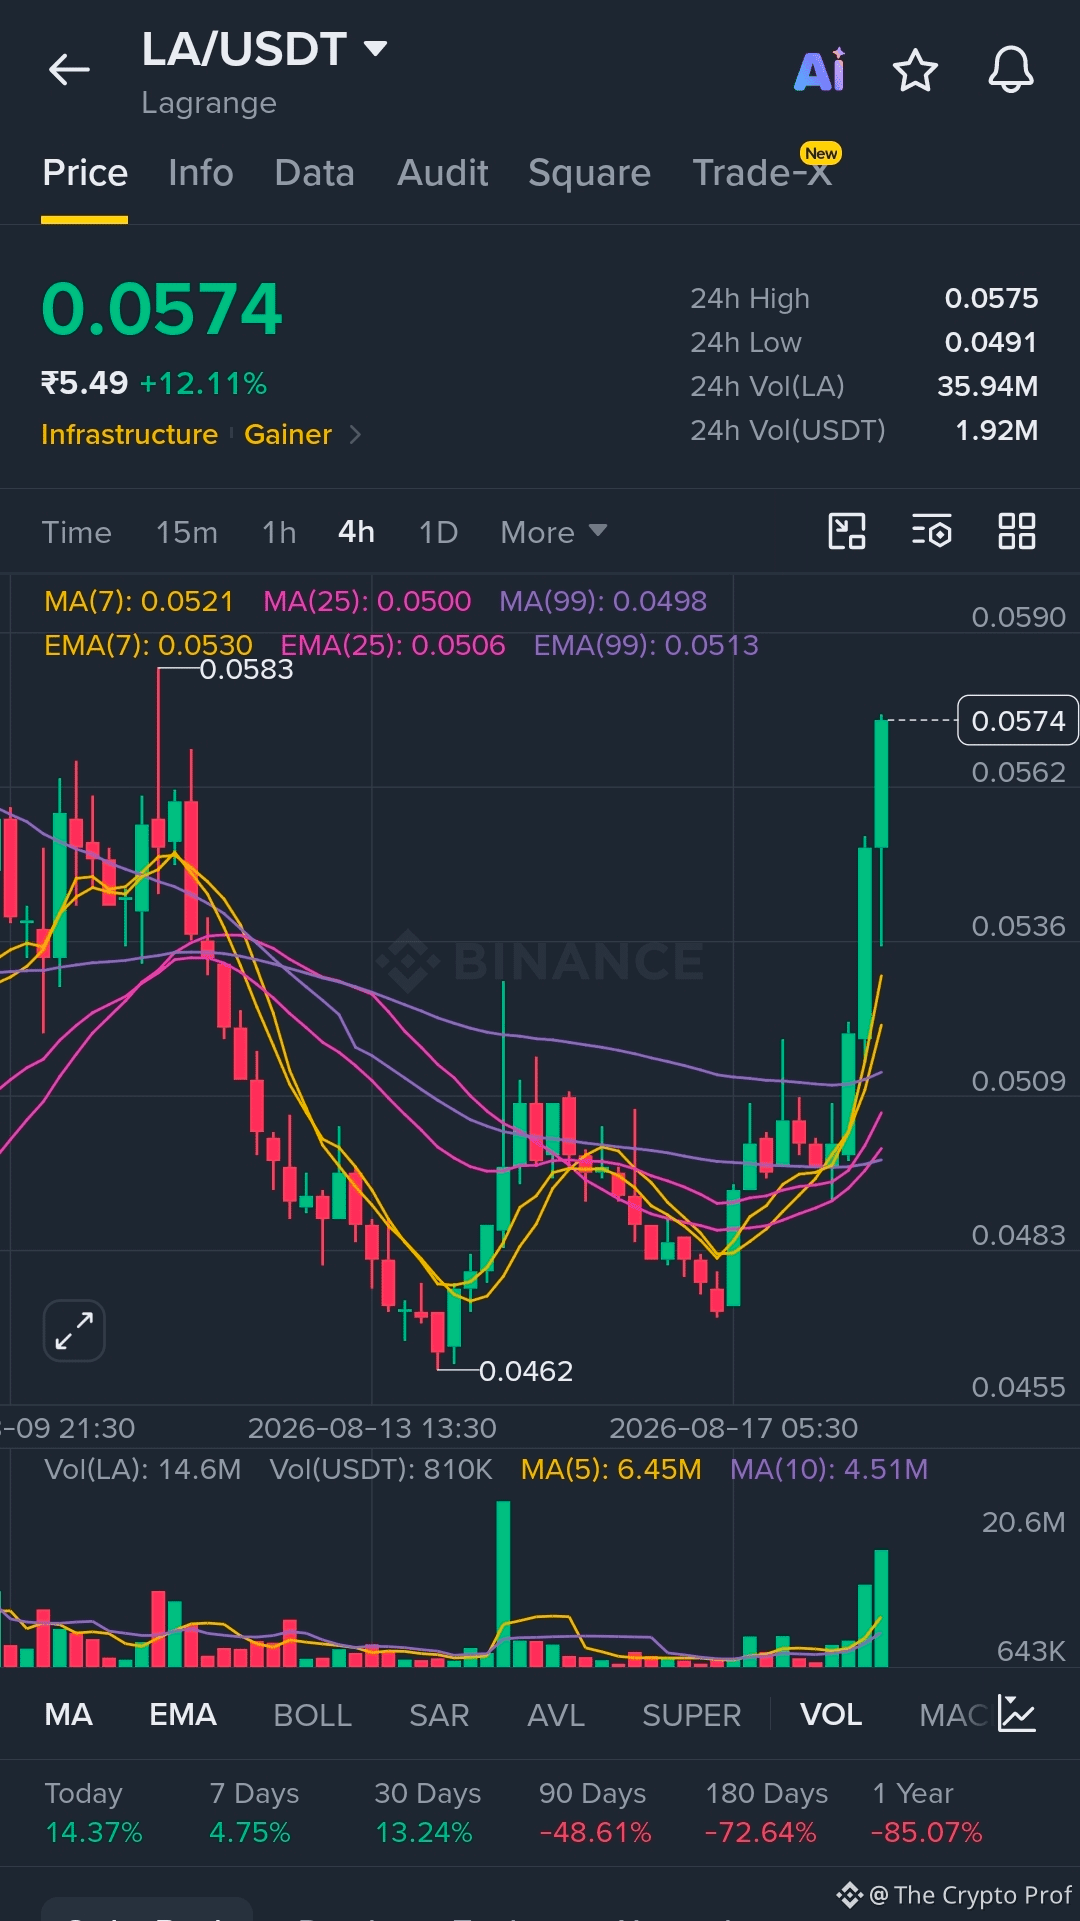Tap the Today 14.37% performance
The image size is (1080, 1921).
(x=94, y=1813)
